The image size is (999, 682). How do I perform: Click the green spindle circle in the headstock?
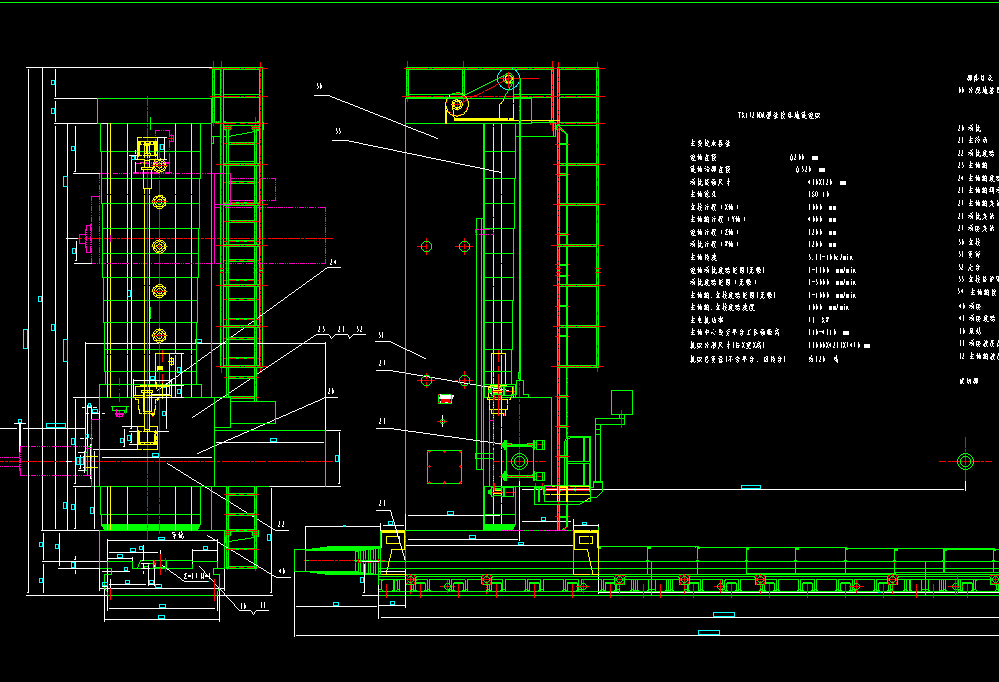point(518,461)
